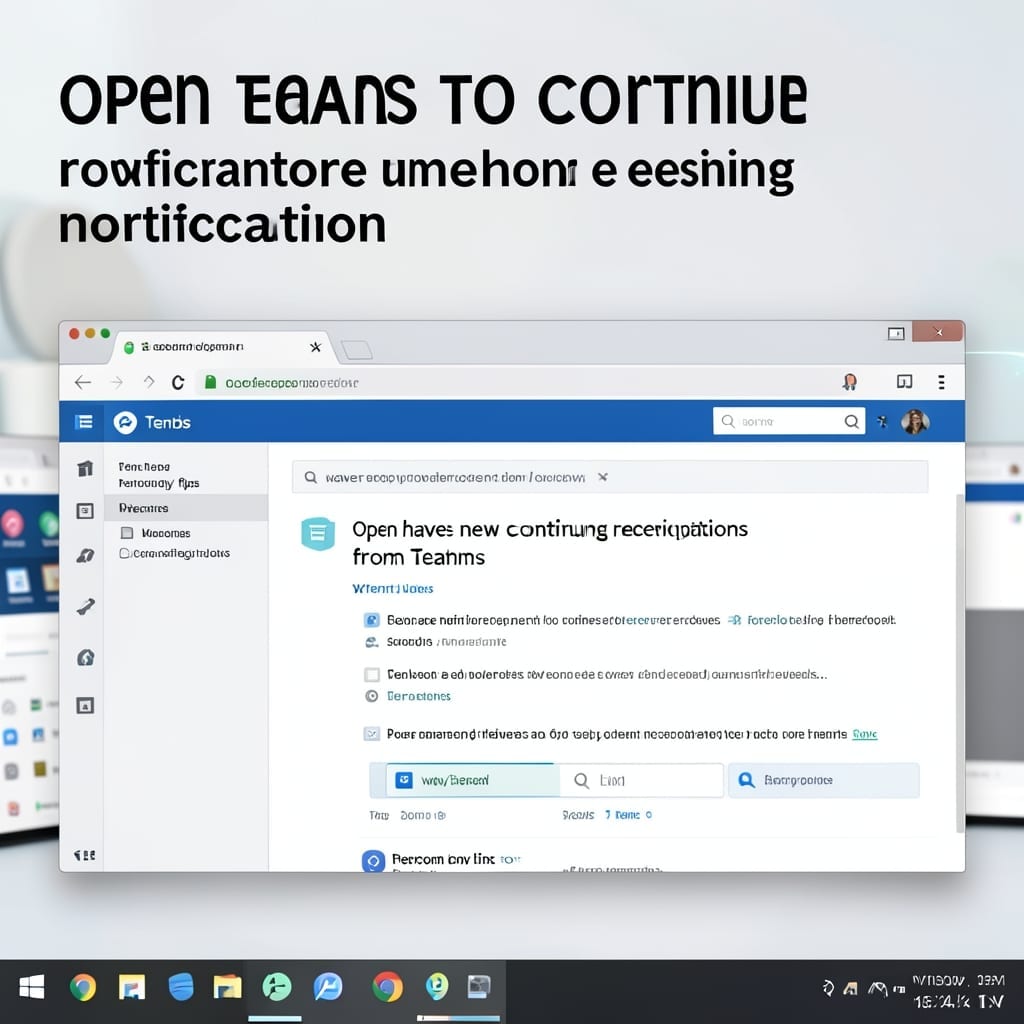The image size is (1024, 1024).
Task: Open the second left rail icon below the house
Action: click(x=85, y=511)
